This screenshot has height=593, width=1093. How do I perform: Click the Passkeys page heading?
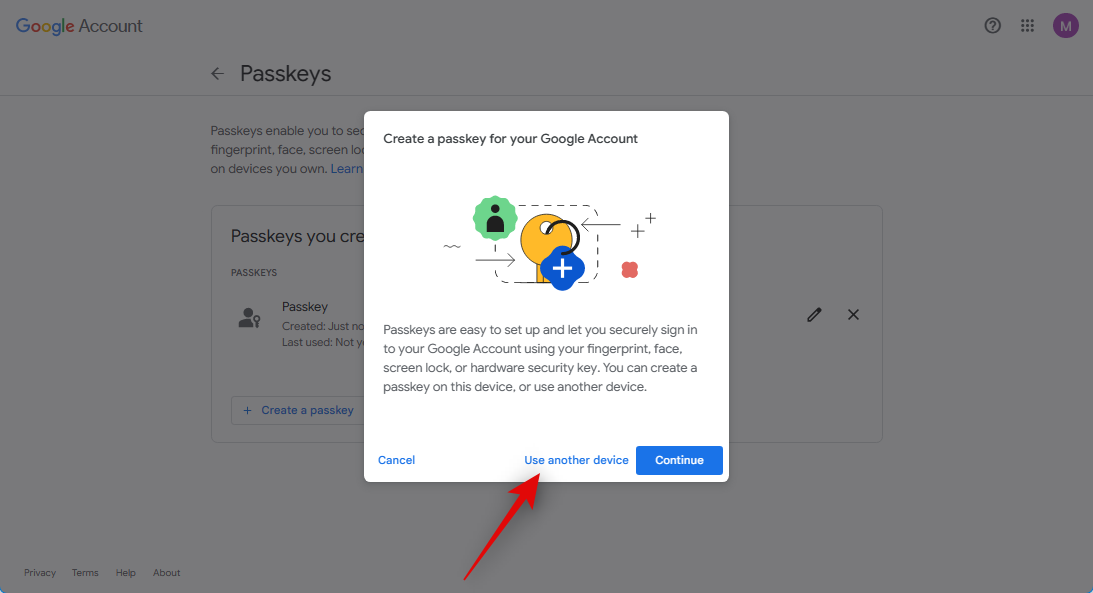click(x=286, y=73)
